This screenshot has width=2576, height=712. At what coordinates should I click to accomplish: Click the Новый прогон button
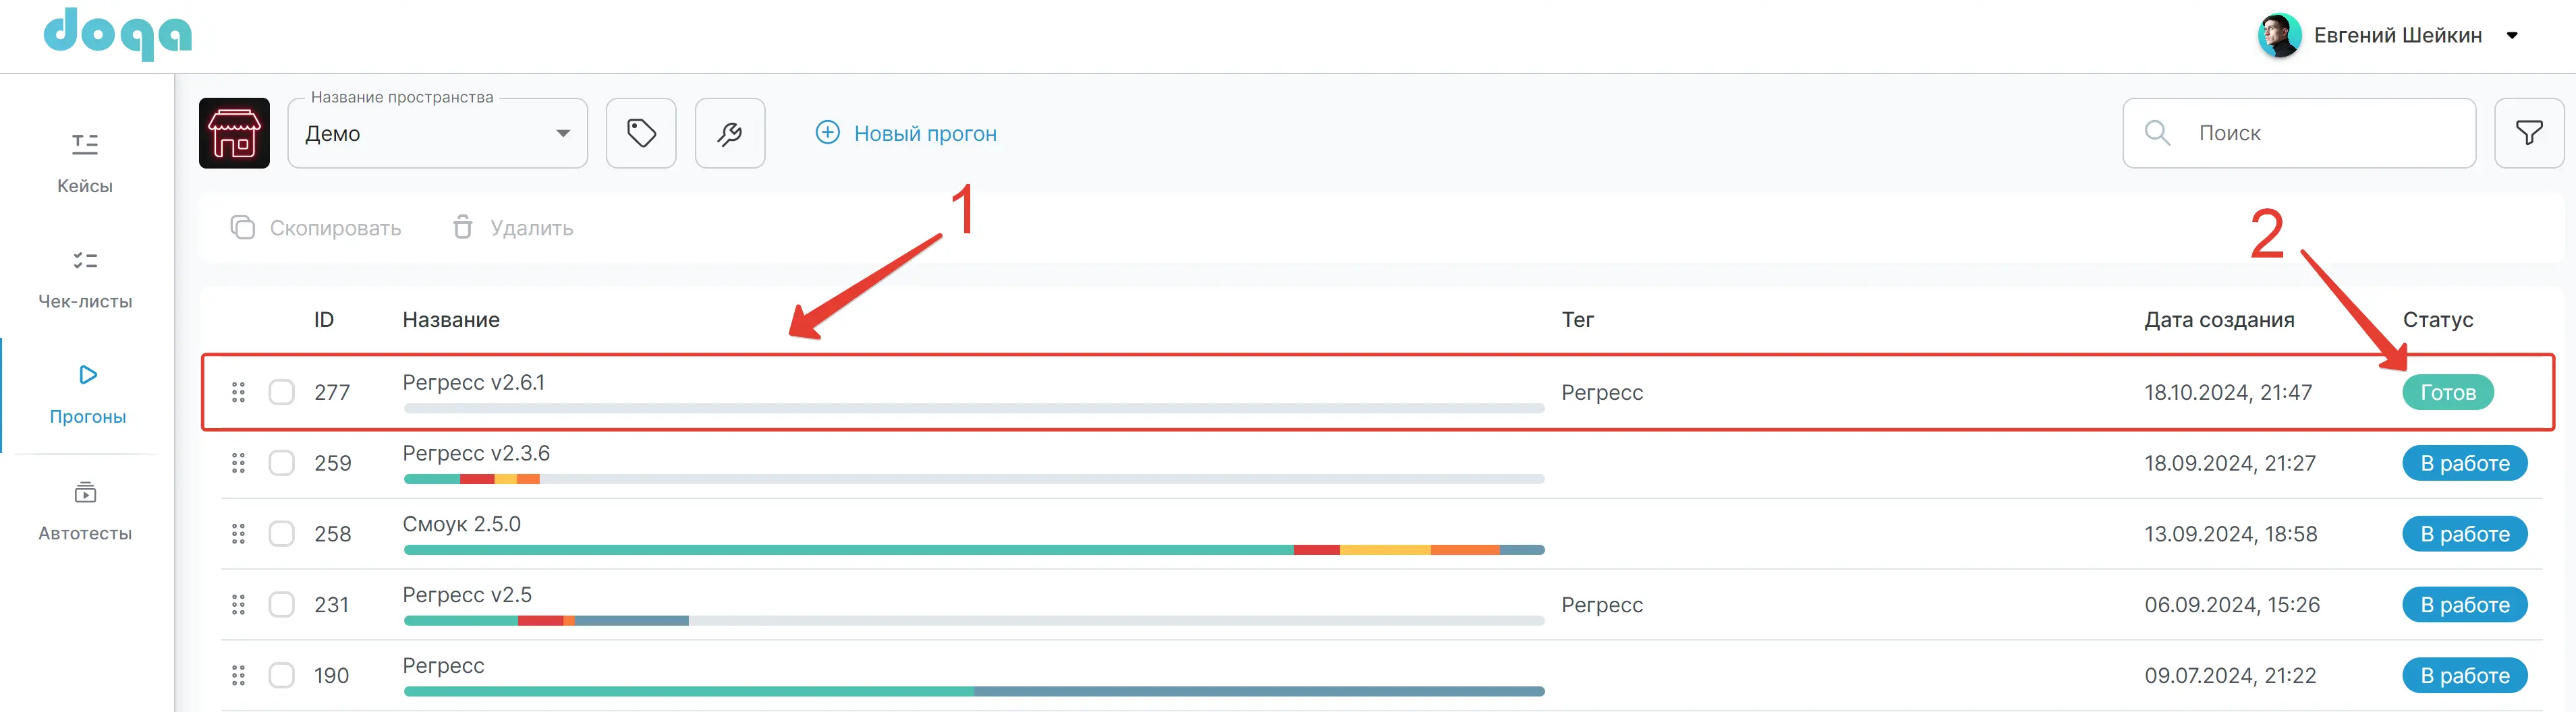click(x=906, y=133)
